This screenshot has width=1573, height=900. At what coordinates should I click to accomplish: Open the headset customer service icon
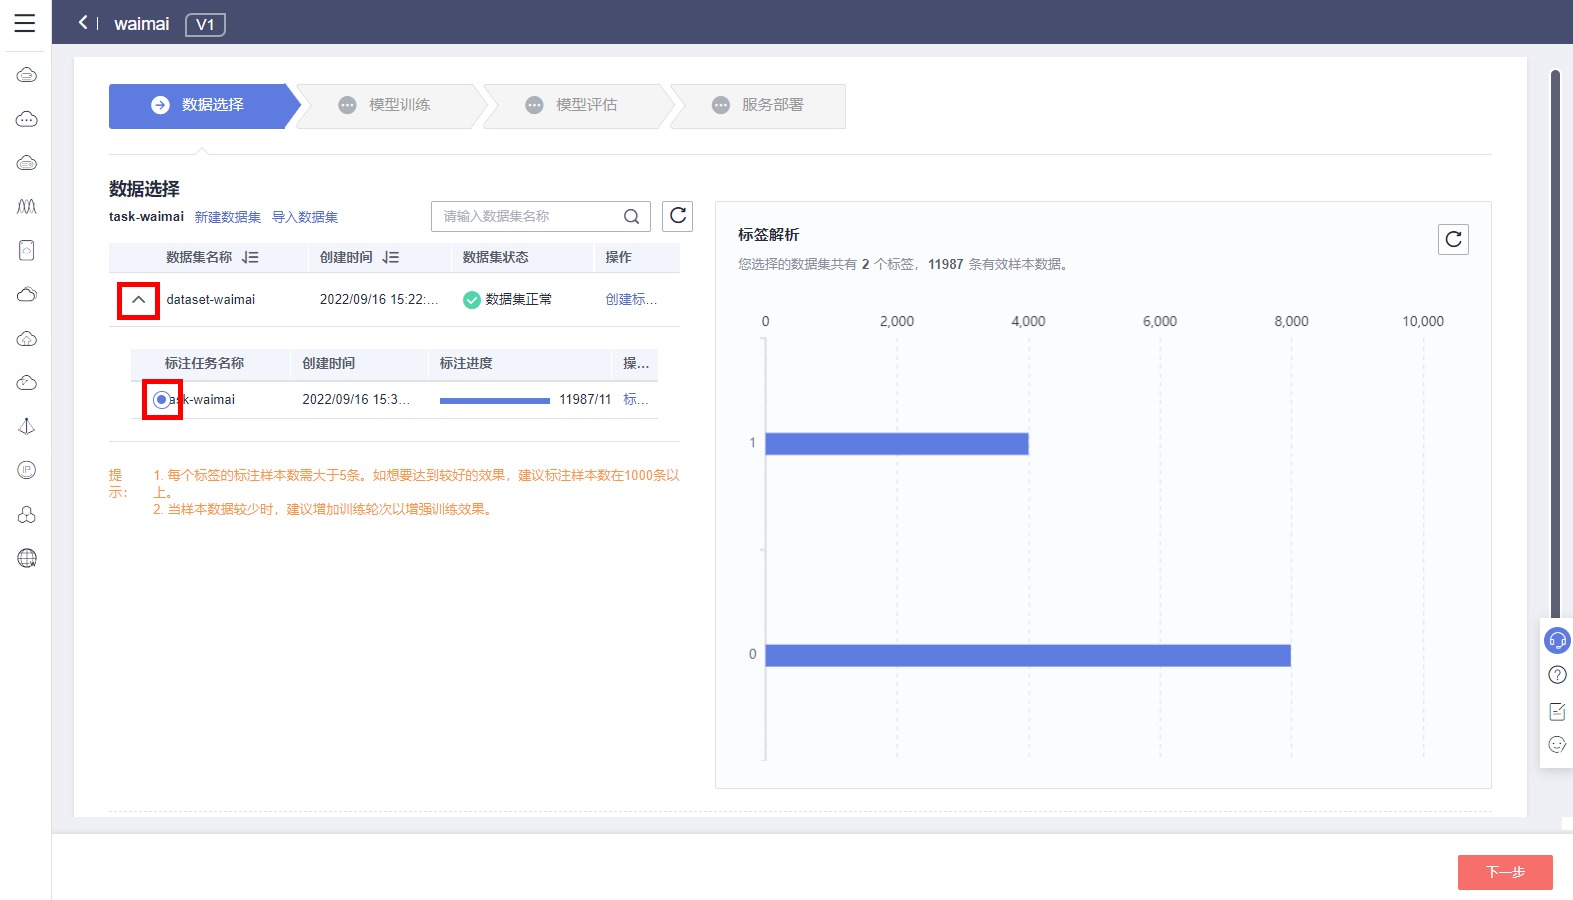[x=1556, y=640]
